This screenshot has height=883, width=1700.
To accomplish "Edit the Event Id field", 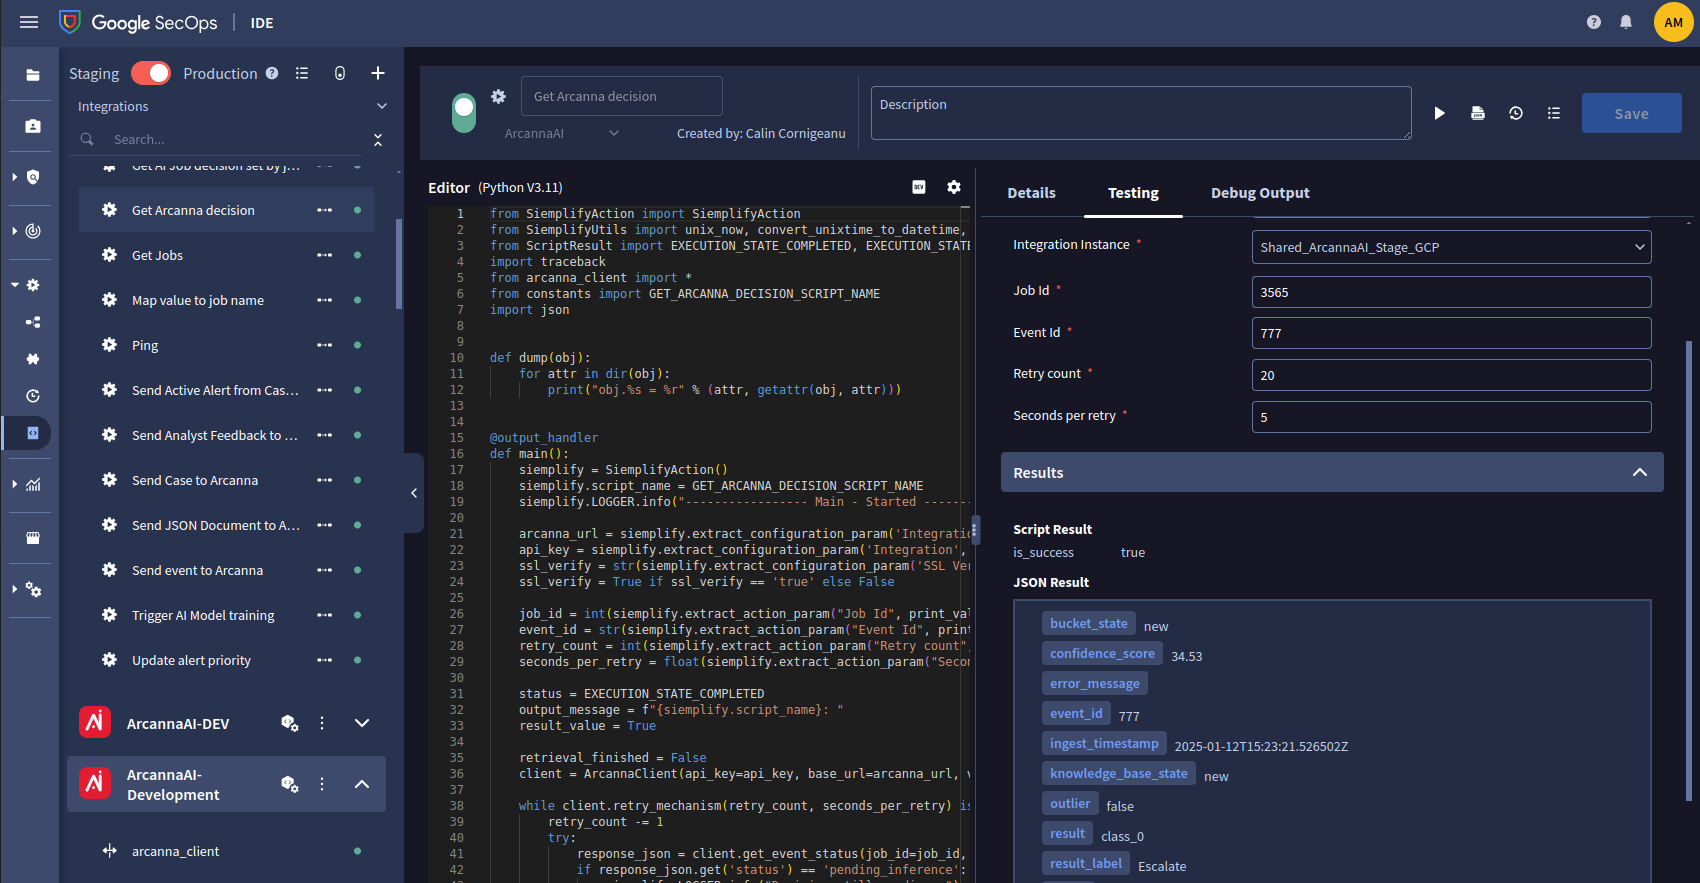I will [1451, 333].
